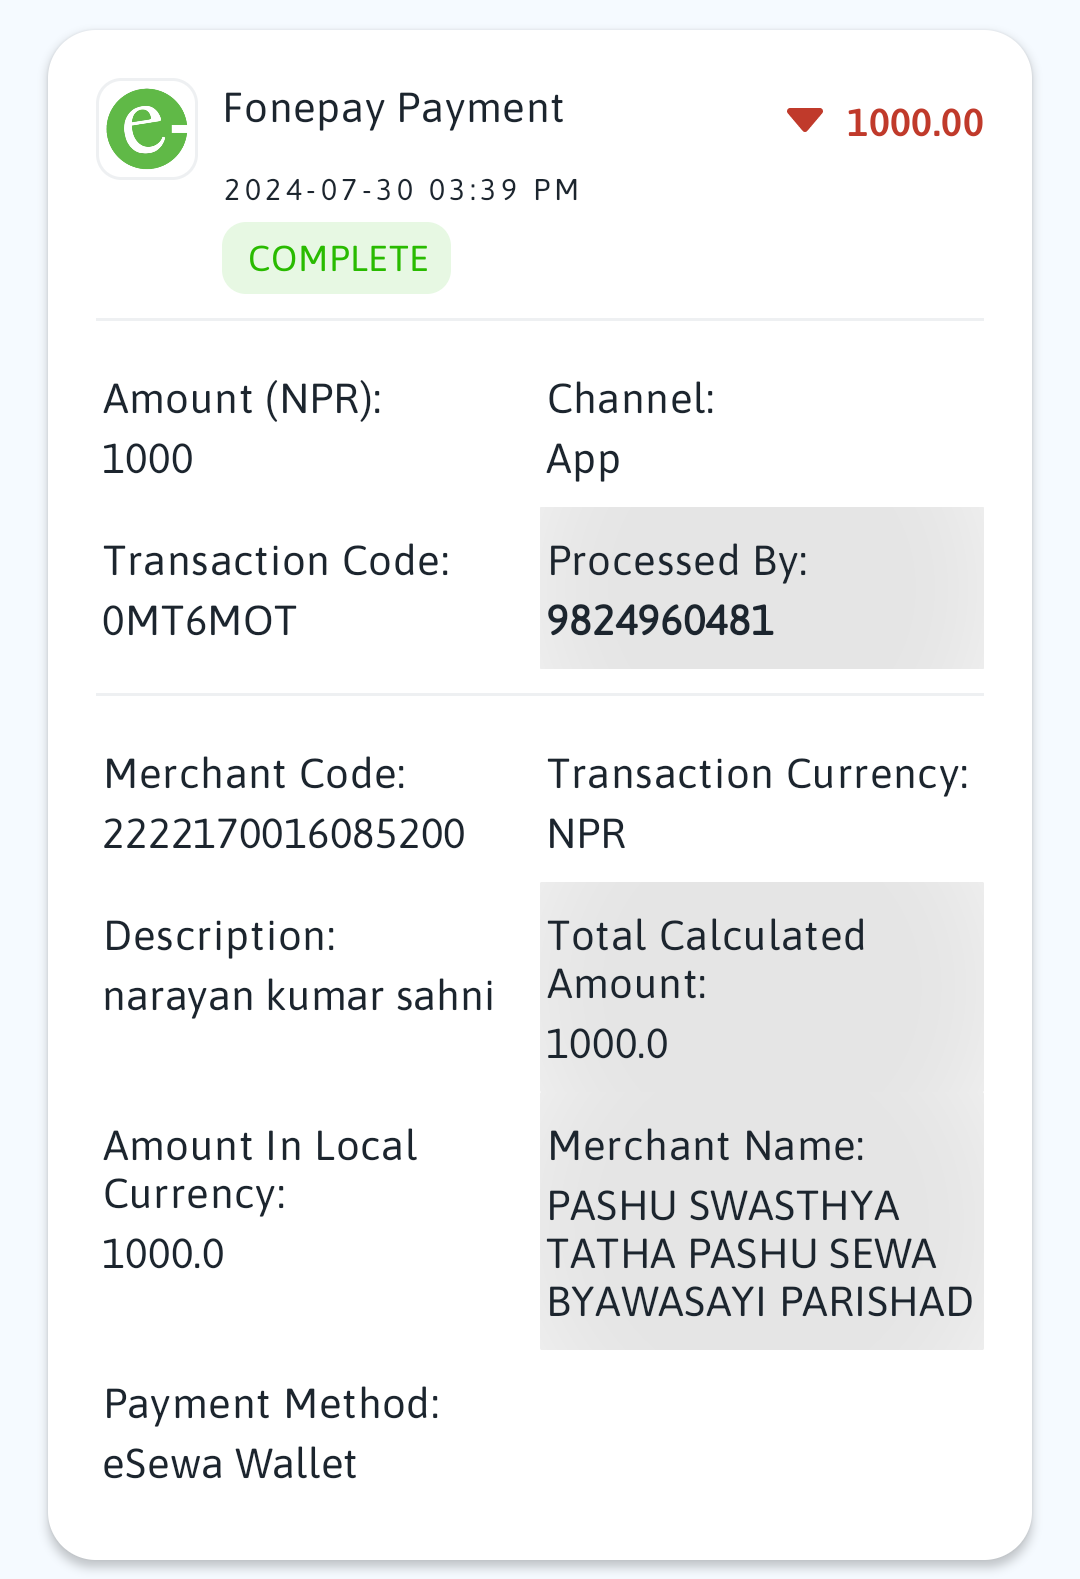Tap the Amount In Local Currency value
1080x1579 pixels.
point(164,1254)
